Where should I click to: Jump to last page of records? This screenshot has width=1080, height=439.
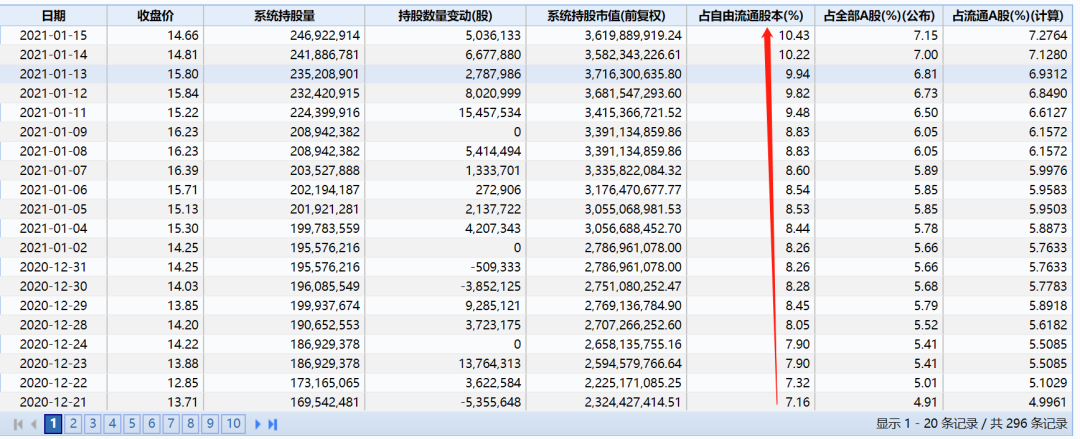(273, 424)
